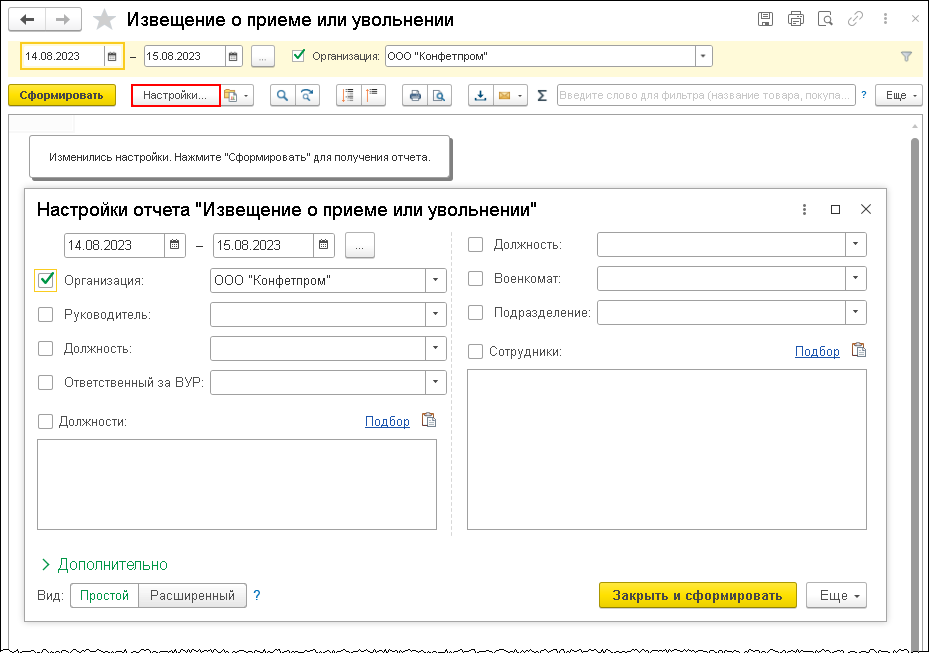This screenshot has height=653, width=929.
Task: Enable the Руководитель checkbox
Action: [x=45, y=314]
